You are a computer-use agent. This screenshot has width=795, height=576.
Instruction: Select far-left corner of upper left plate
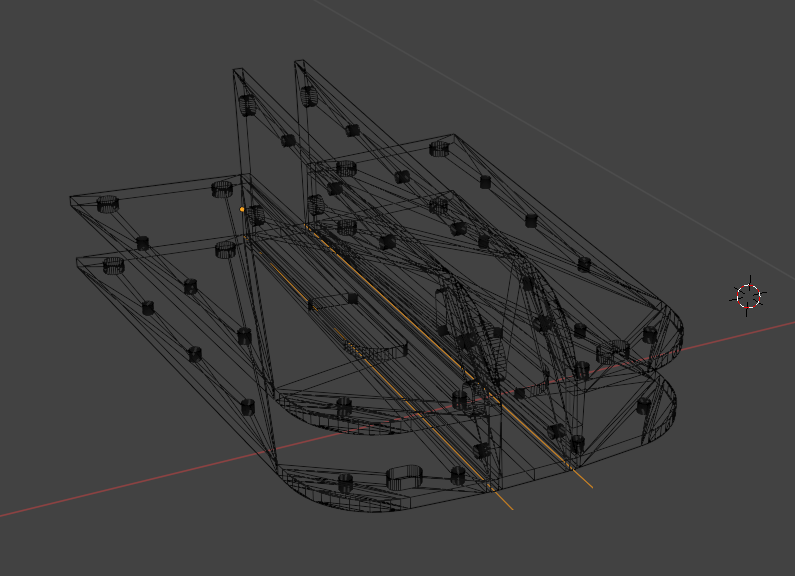tap(71, 200)
